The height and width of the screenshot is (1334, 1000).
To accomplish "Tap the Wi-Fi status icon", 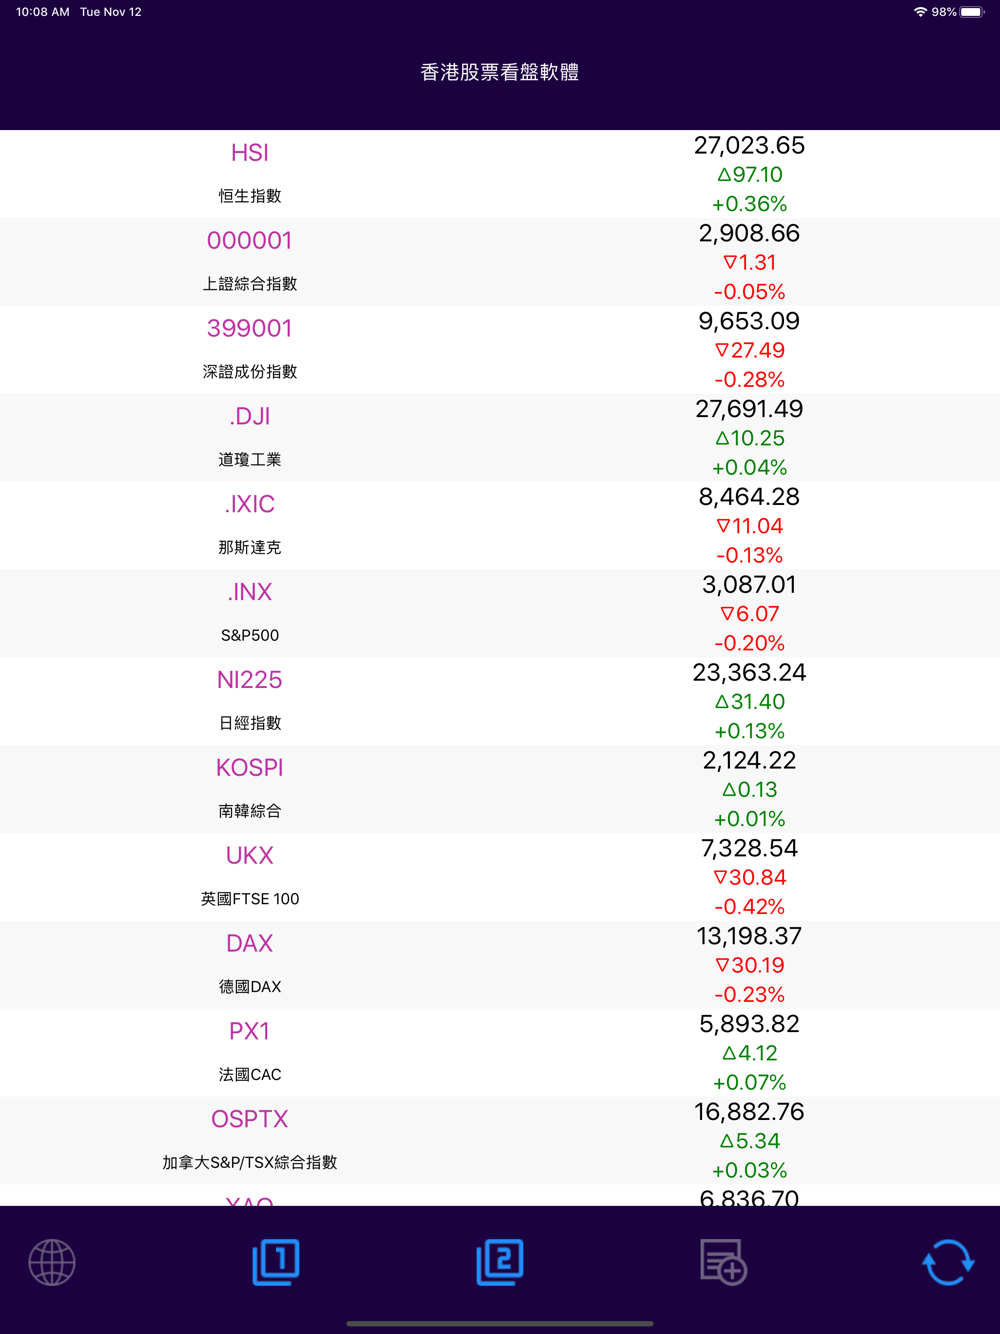I will pos(920,12).
